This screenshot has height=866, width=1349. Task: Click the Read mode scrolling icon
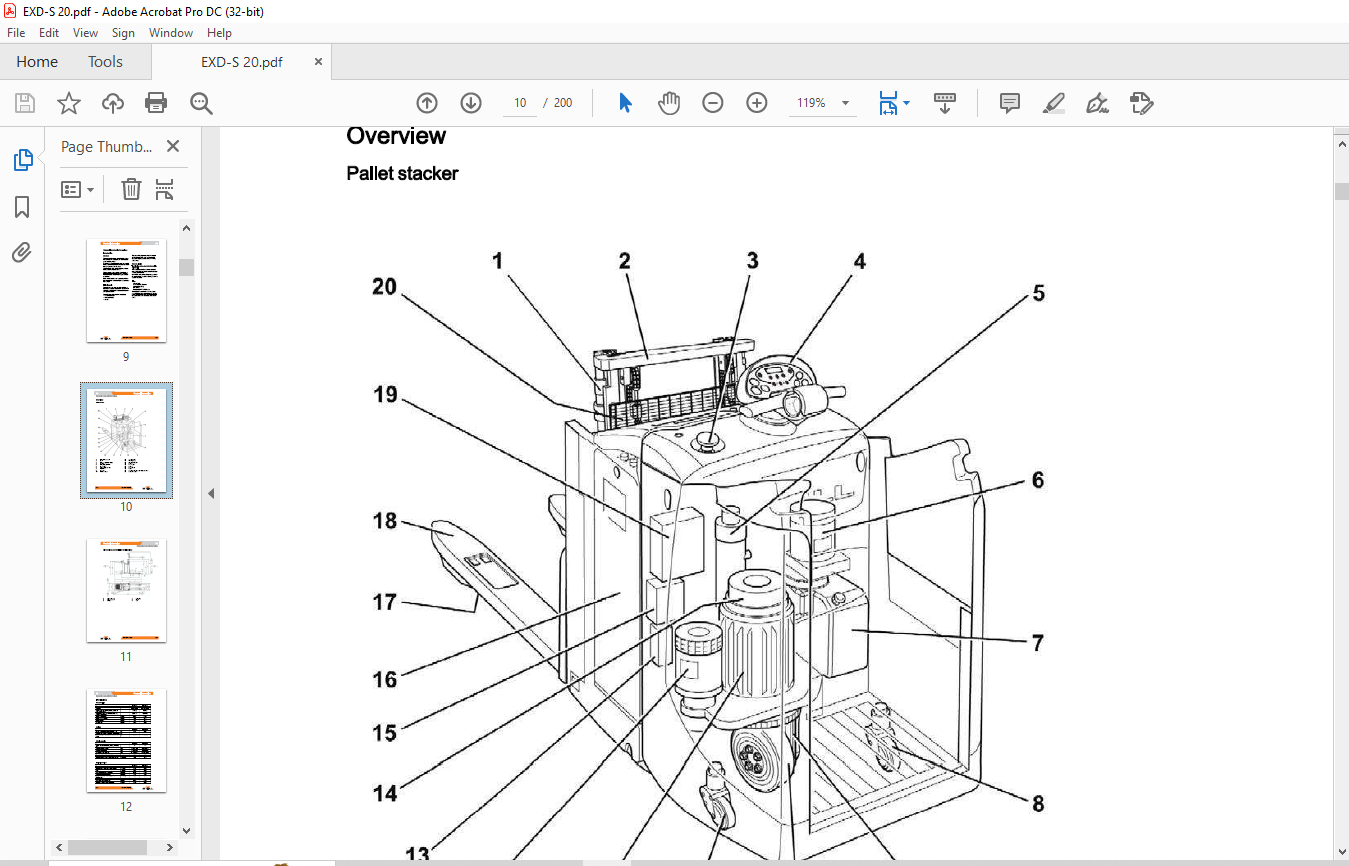click(945, 103)
